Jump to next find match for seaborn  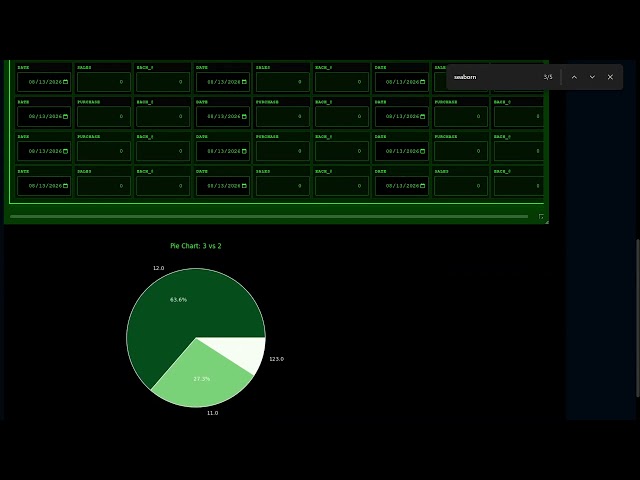(x=592, y=77)
